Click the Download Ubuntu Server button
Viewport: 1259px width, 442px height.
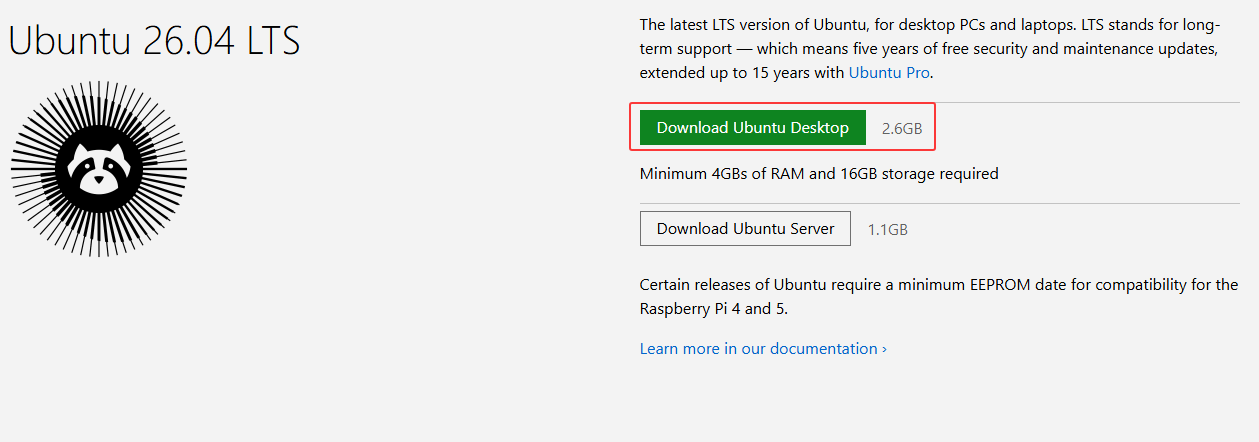745,228
